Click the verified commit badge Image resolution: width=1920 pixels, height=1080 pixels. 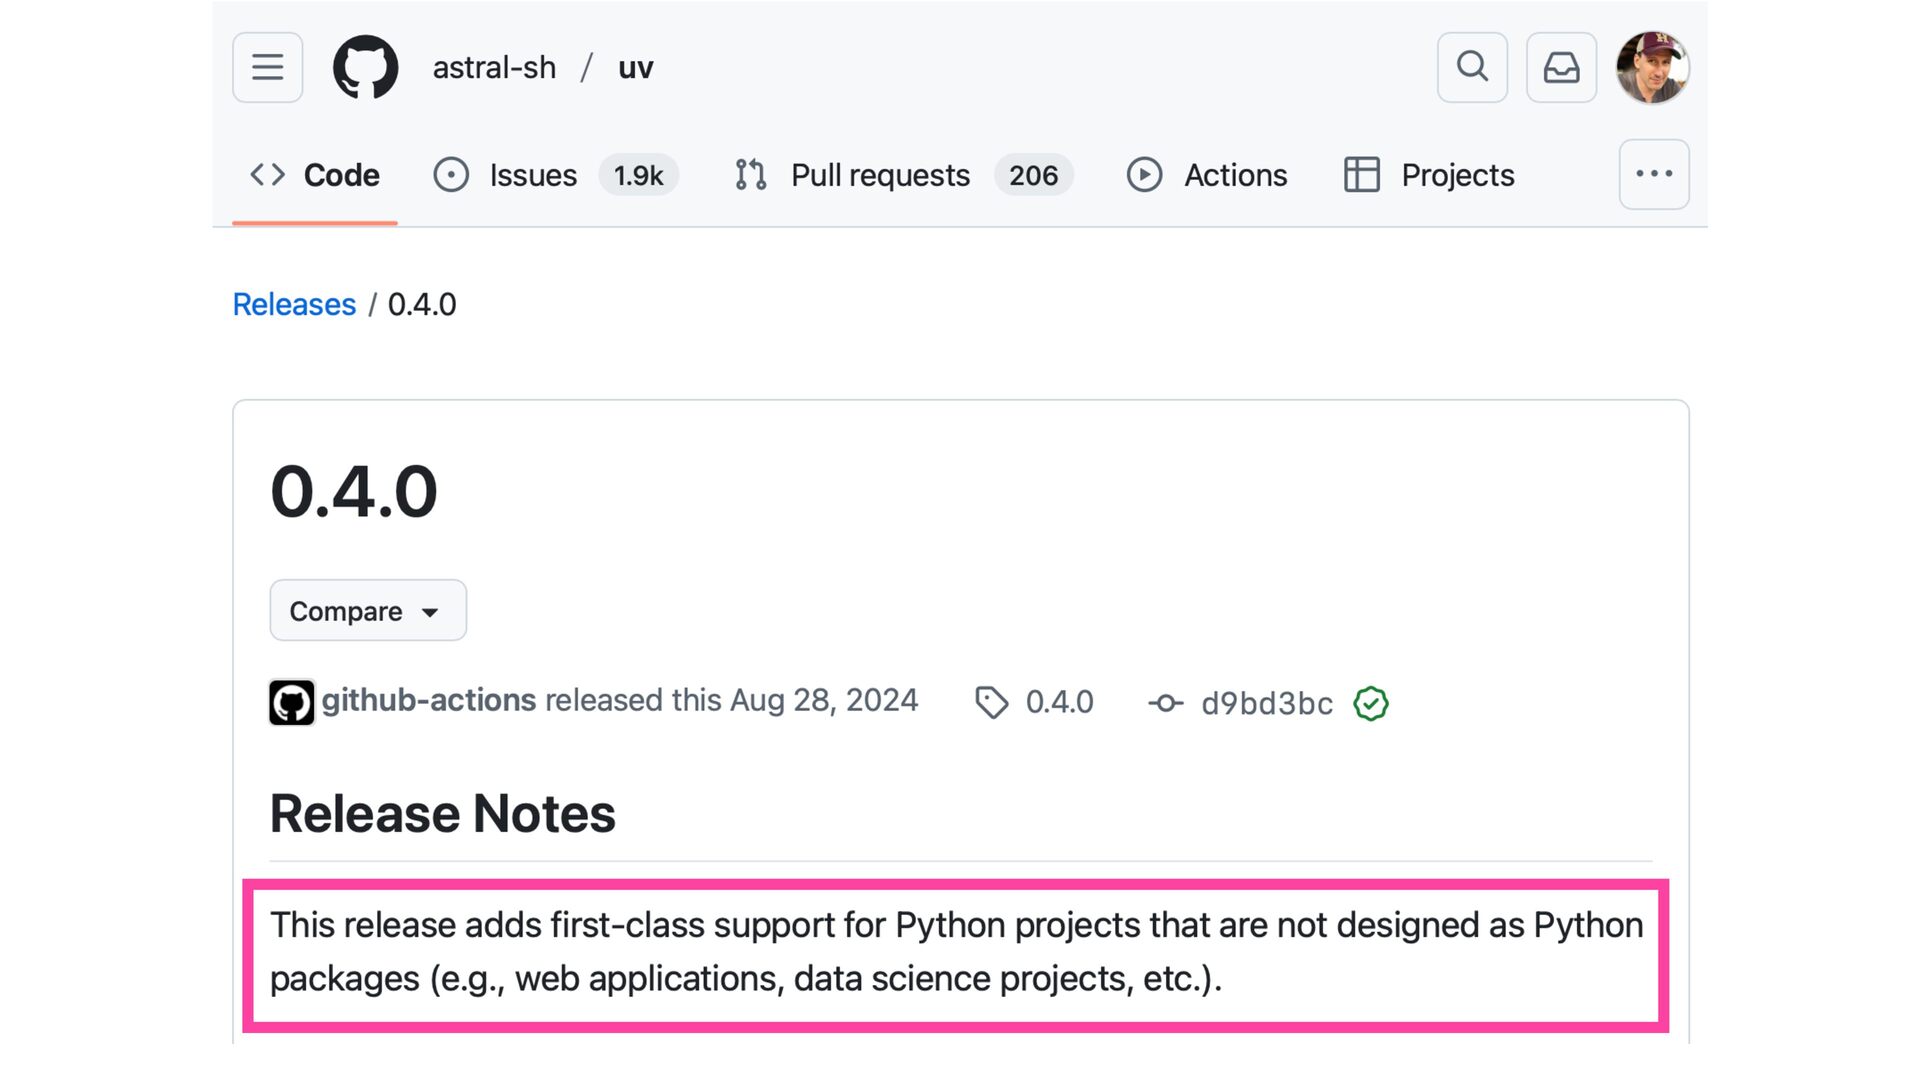(1370, 703)
